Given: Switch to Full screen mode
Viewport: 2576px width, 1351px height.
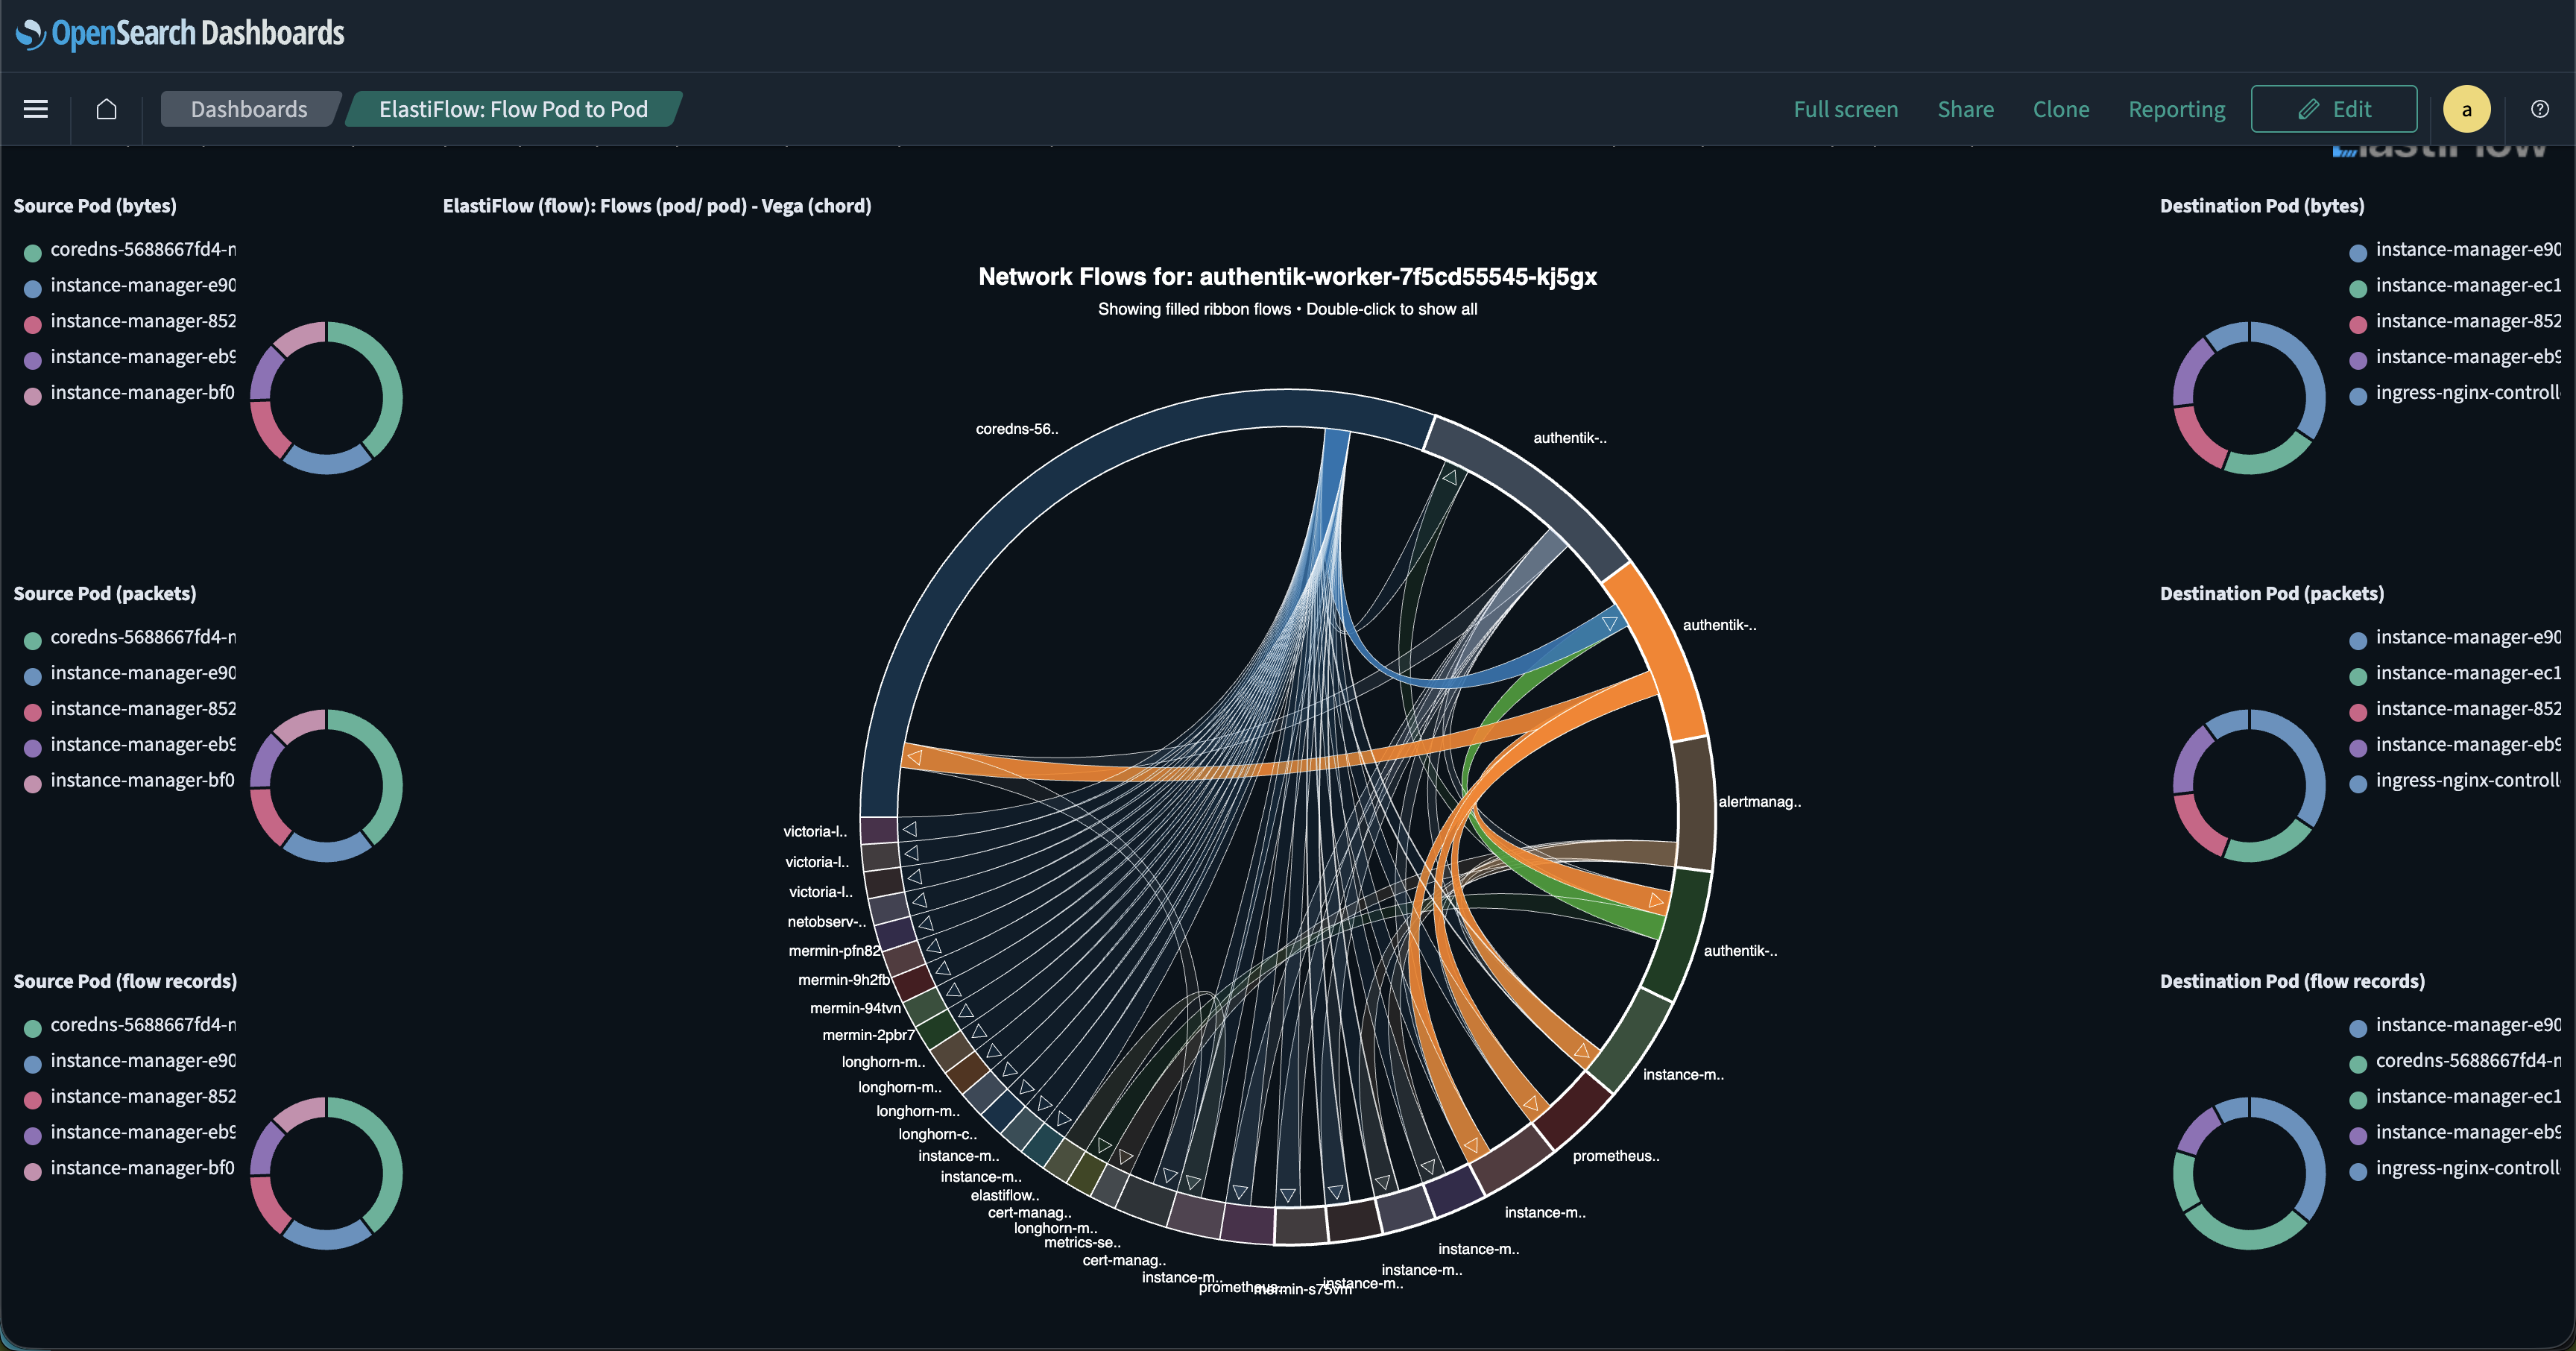Looking at the screenshot, I should 1845,108.
